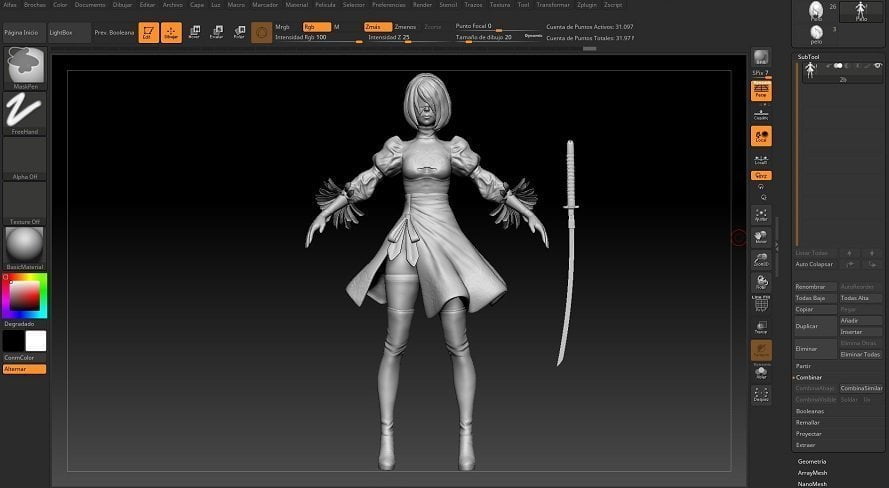The height and width of the screenshot is (488, 889).
Task: Open the Zplugin menu
Action: coord(587,5)
